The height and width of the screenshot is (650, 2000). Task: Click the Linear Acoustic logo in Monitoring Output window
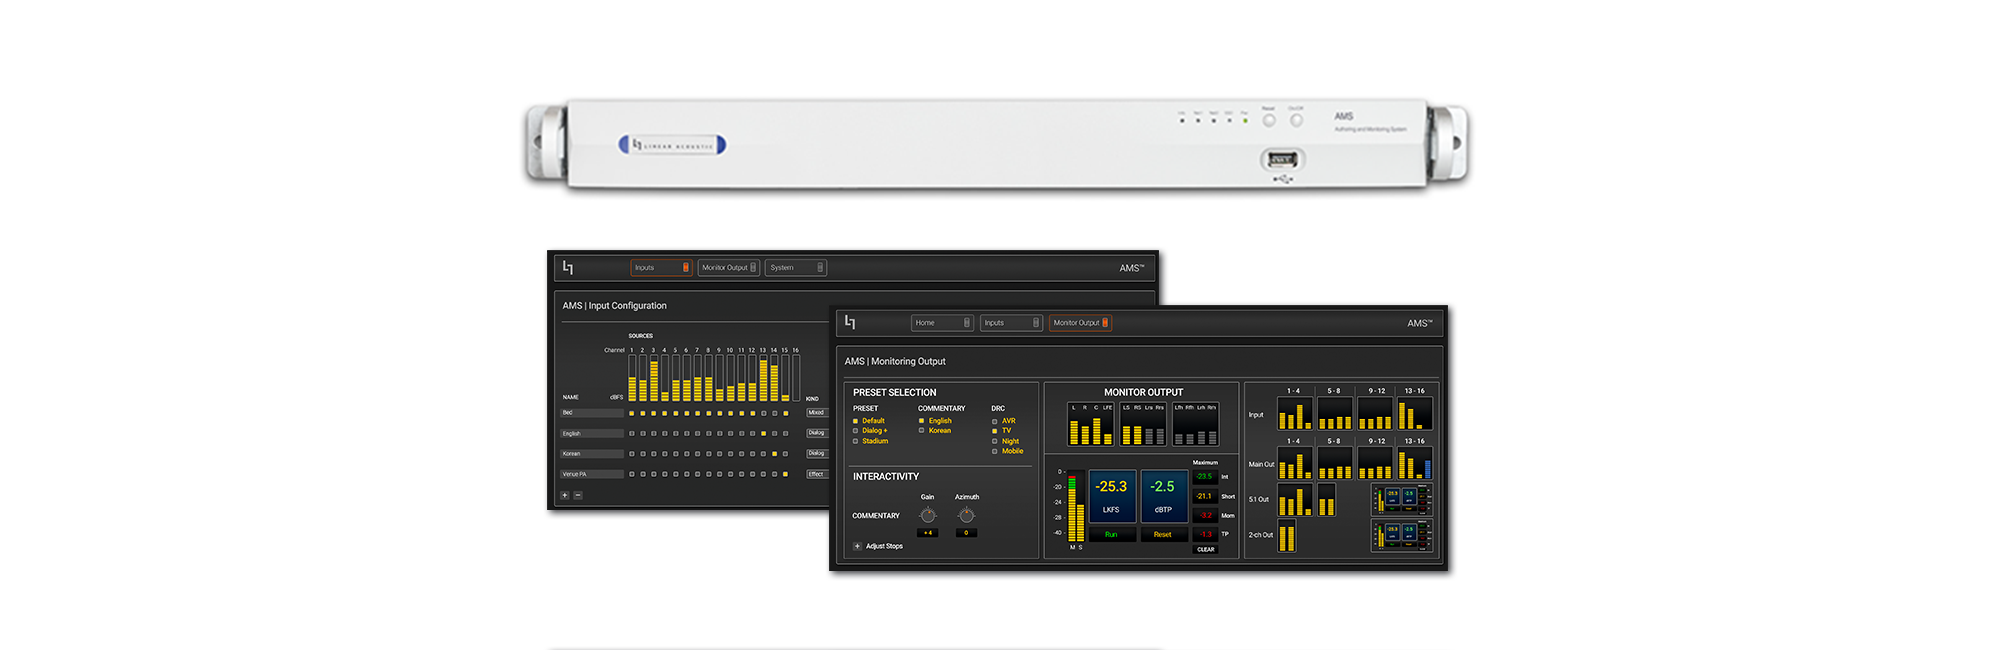pyautogui.click(x=850, y=322)
